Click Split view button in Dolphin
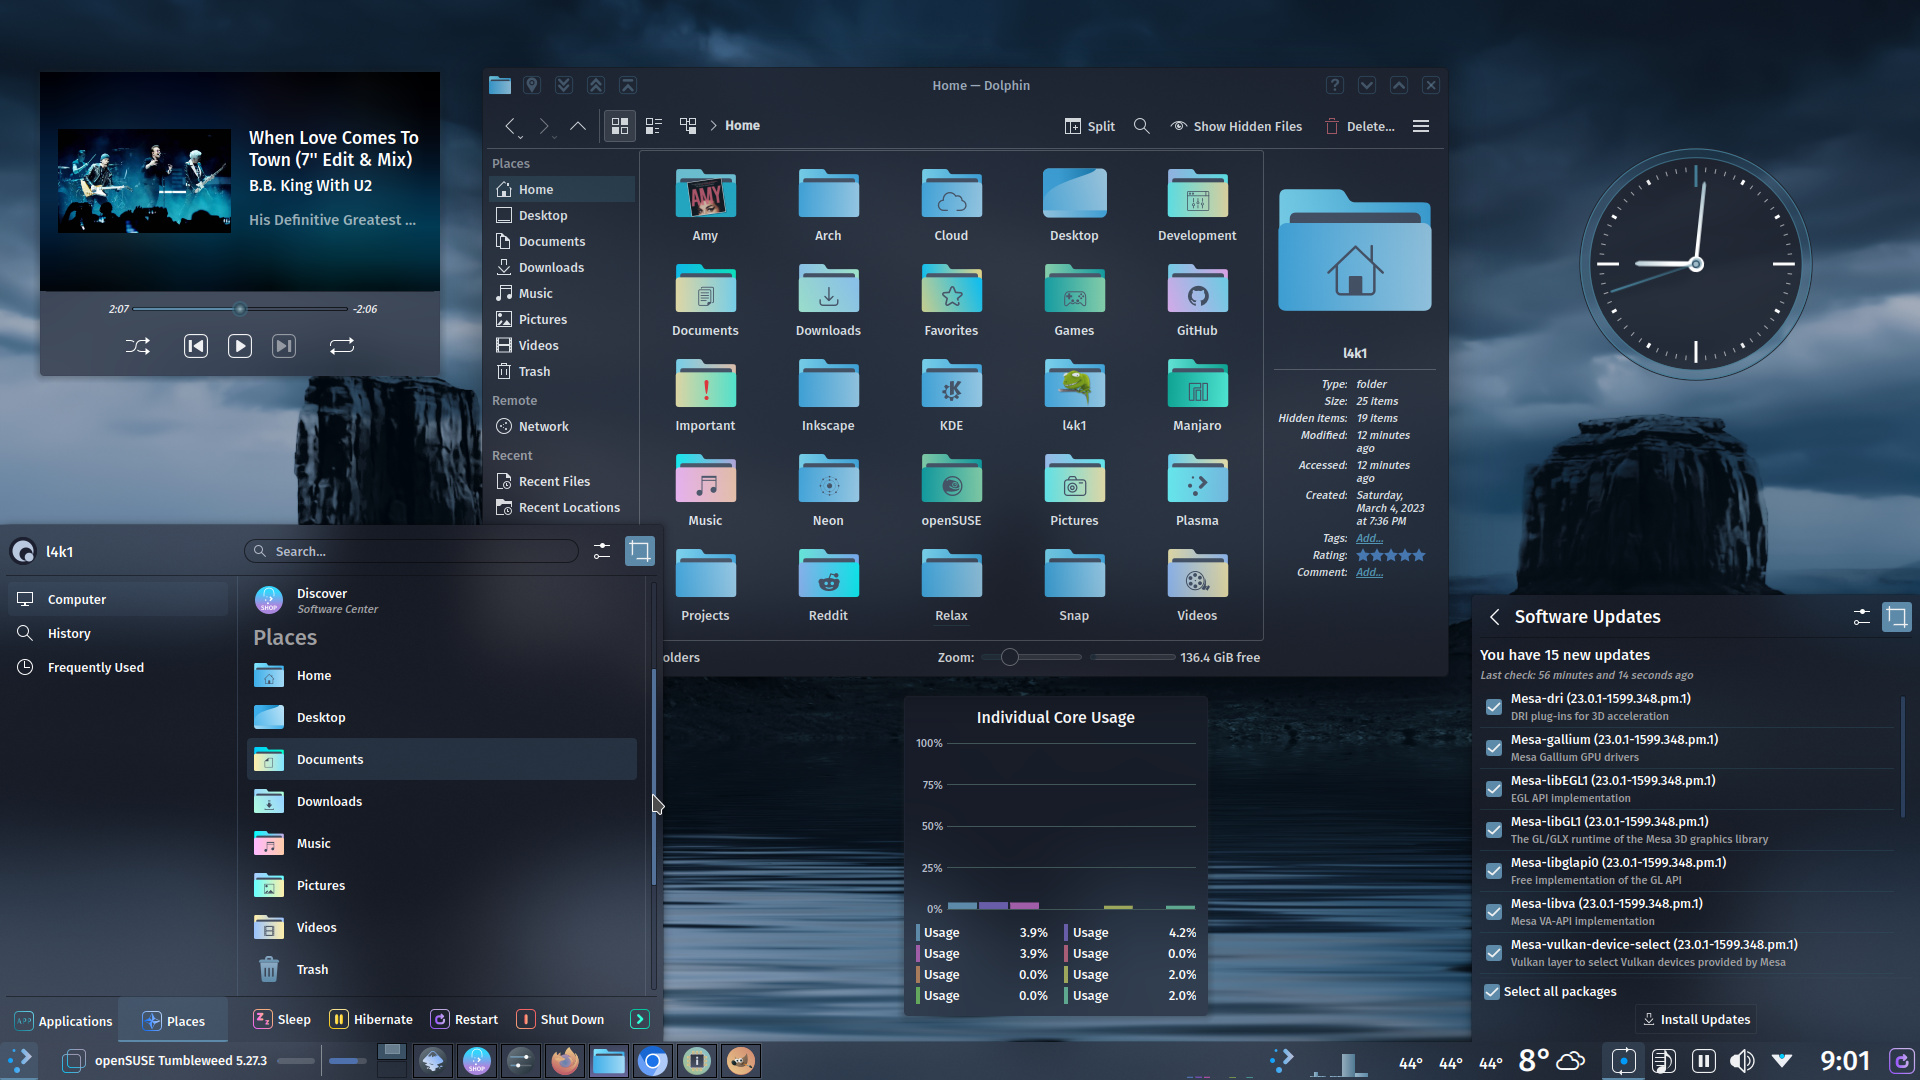Image resolution: width=1920 pixels, height=1080 pixels. [1090, 126]
